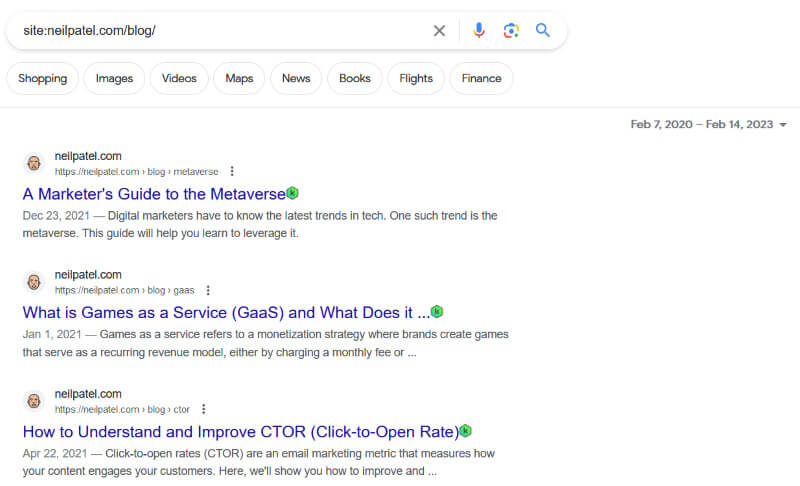Switch to the Maps filter
The image size is (800, 486).
pos(239,79)
